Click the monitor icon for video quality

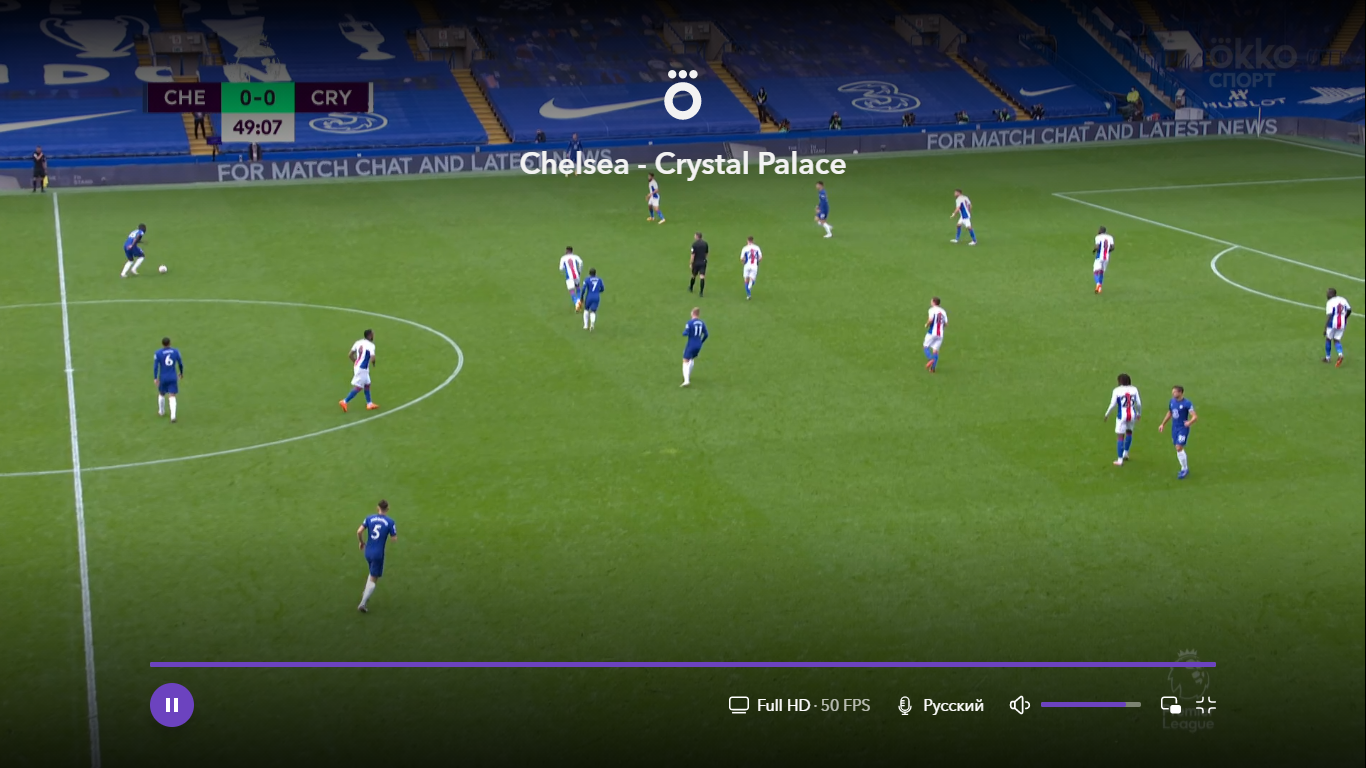pos(739,705)
